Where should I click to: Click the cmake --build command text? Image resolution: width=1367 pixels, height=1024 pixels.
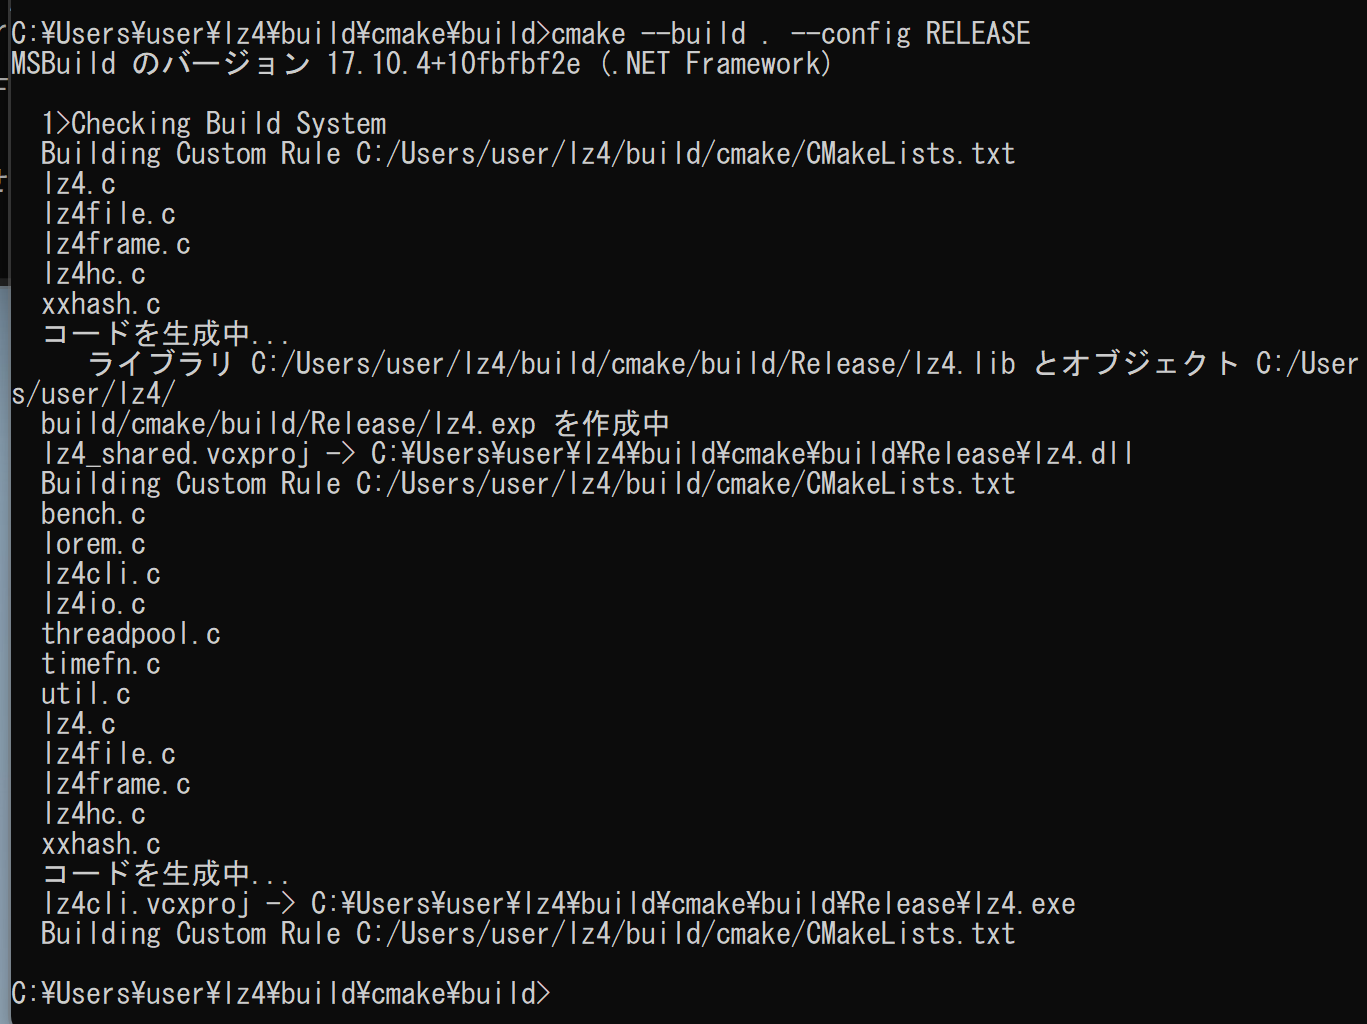click(790, 33)
